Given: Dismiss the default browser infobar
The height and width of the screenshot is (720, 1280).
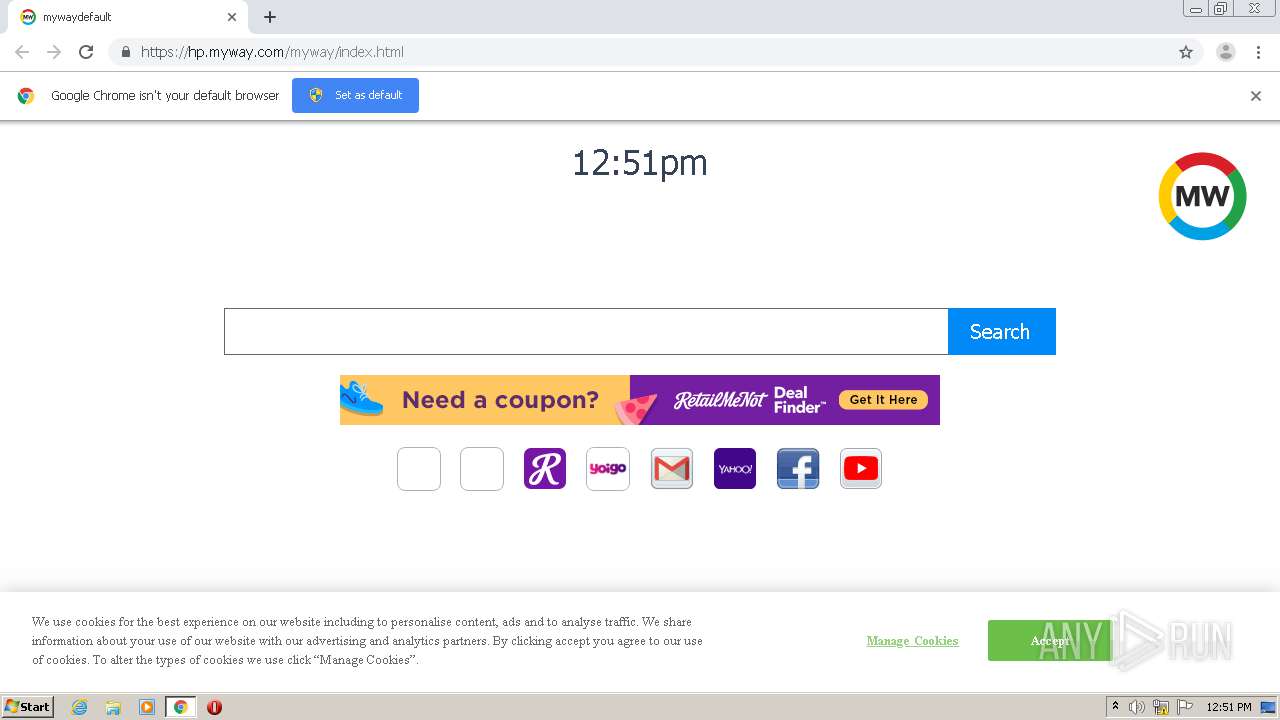Looking at the screenshot, I should coord(1256,96).
